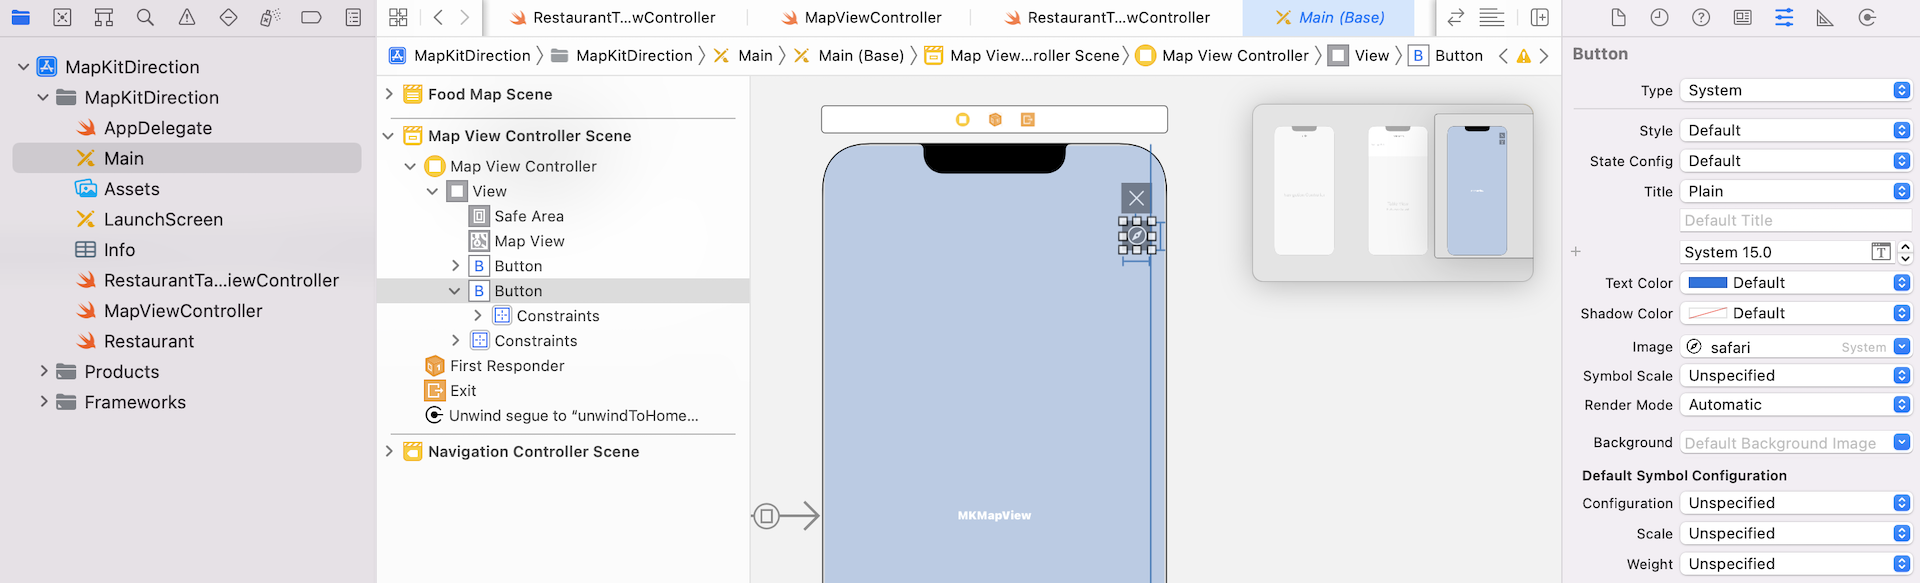Expand the Food Map Scene
This screenshot has width=1920, height=583.
[x=389, y=94]
